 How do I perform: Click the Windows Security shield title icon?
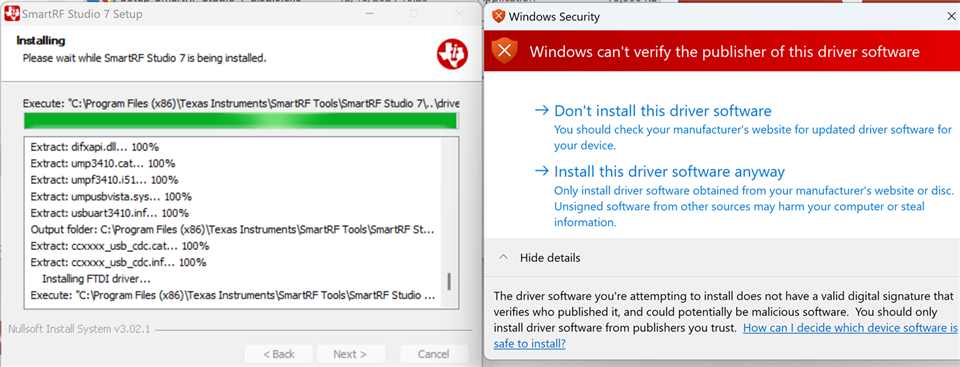tap(498, 17)
